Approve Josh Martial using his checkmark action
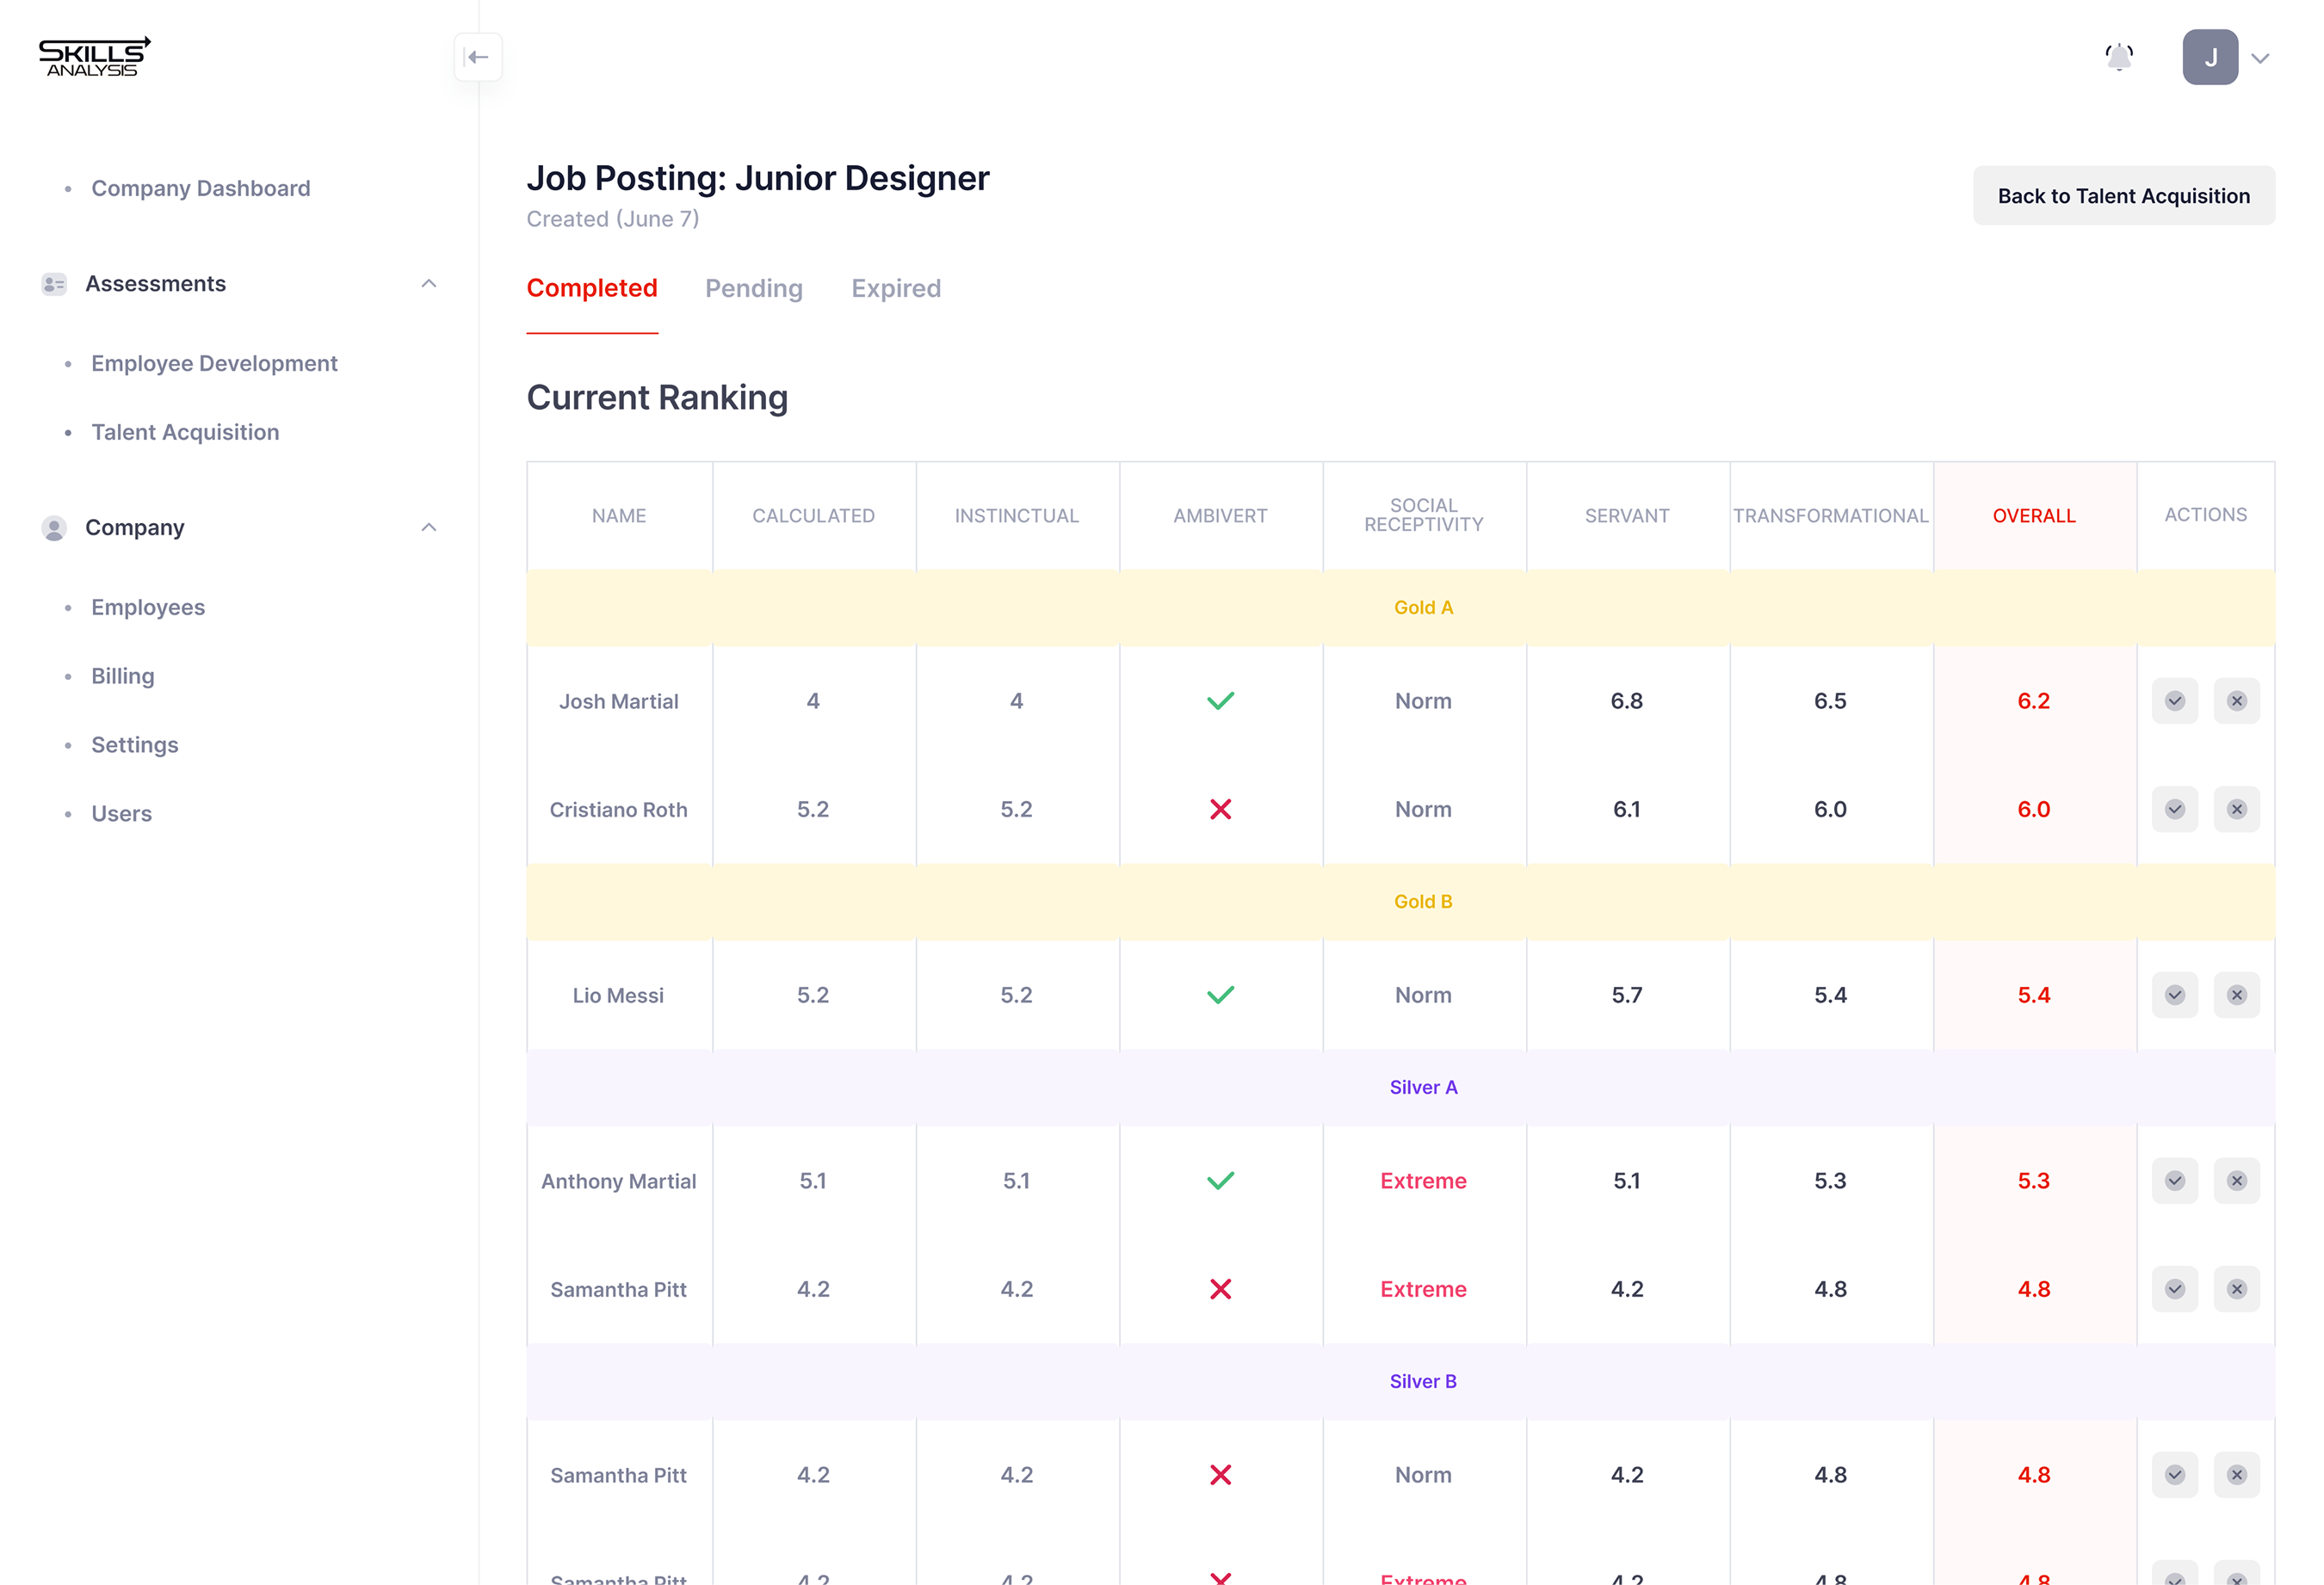Image resolution: width=2324 pixels, height=1585 pixels. tap(2174, 701)
